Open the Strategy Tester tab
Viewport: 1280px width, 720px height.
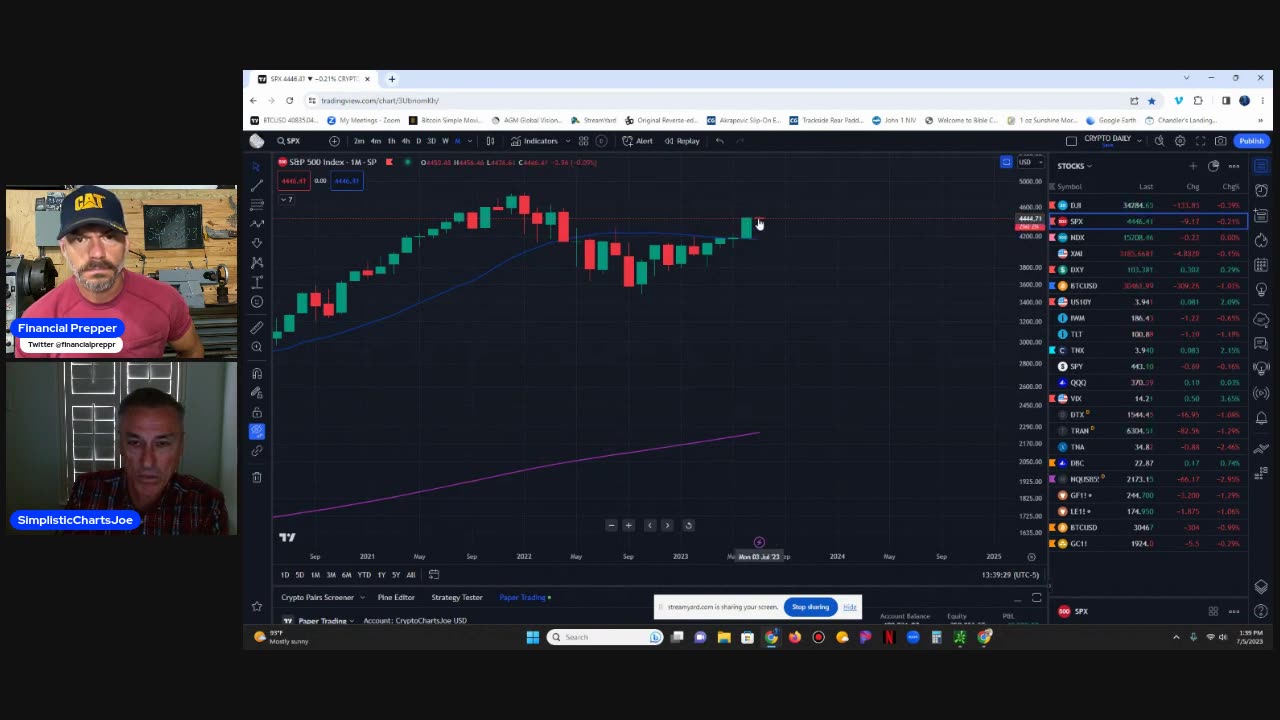tap(457, 598)
